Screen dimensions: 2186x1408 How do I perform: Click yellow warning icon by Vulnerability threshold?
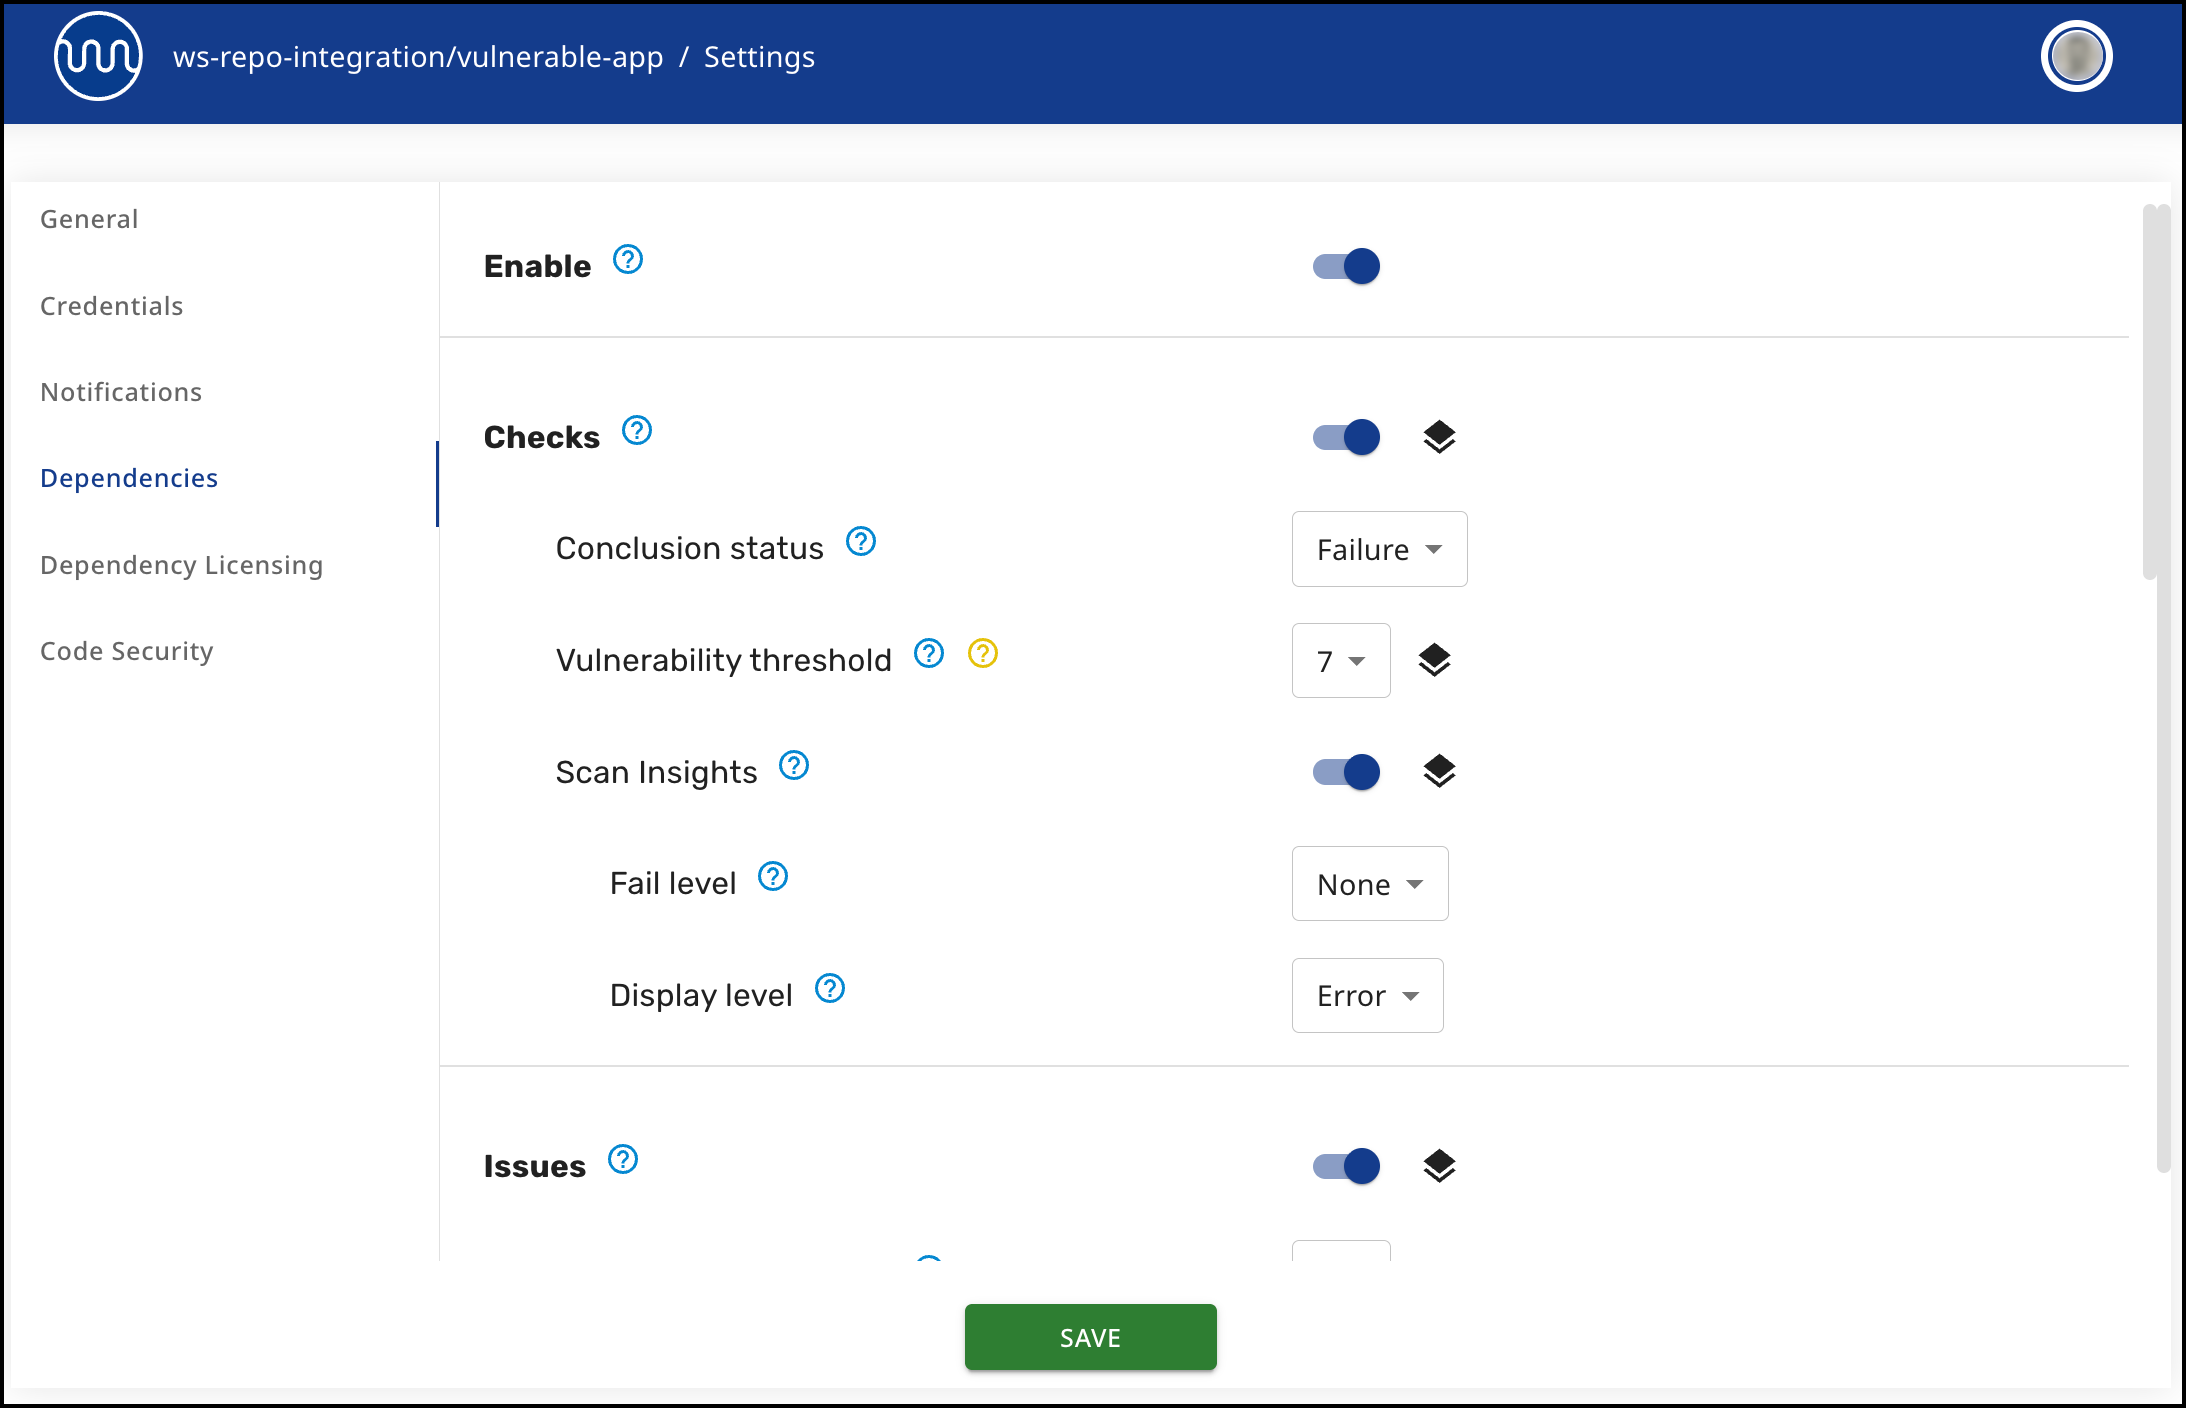click(x=983, y=654)
